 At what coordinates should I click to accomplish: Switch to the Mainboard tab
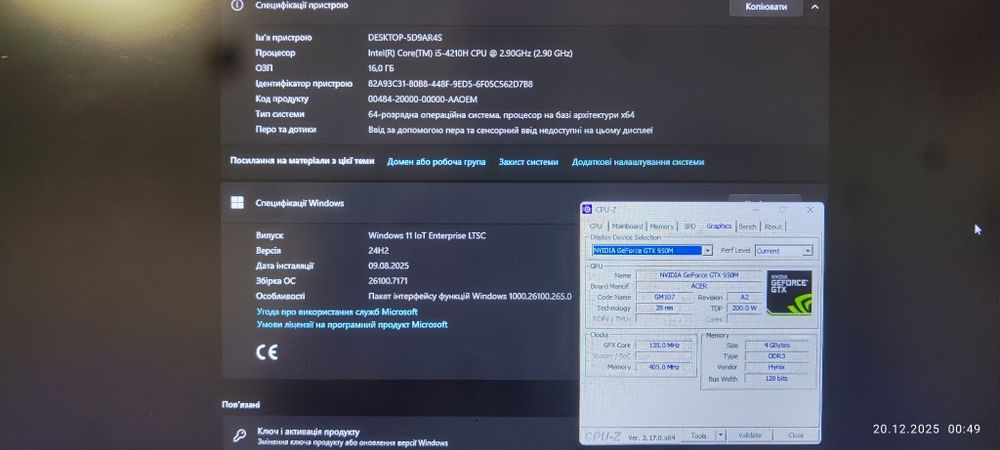point(628,226)
